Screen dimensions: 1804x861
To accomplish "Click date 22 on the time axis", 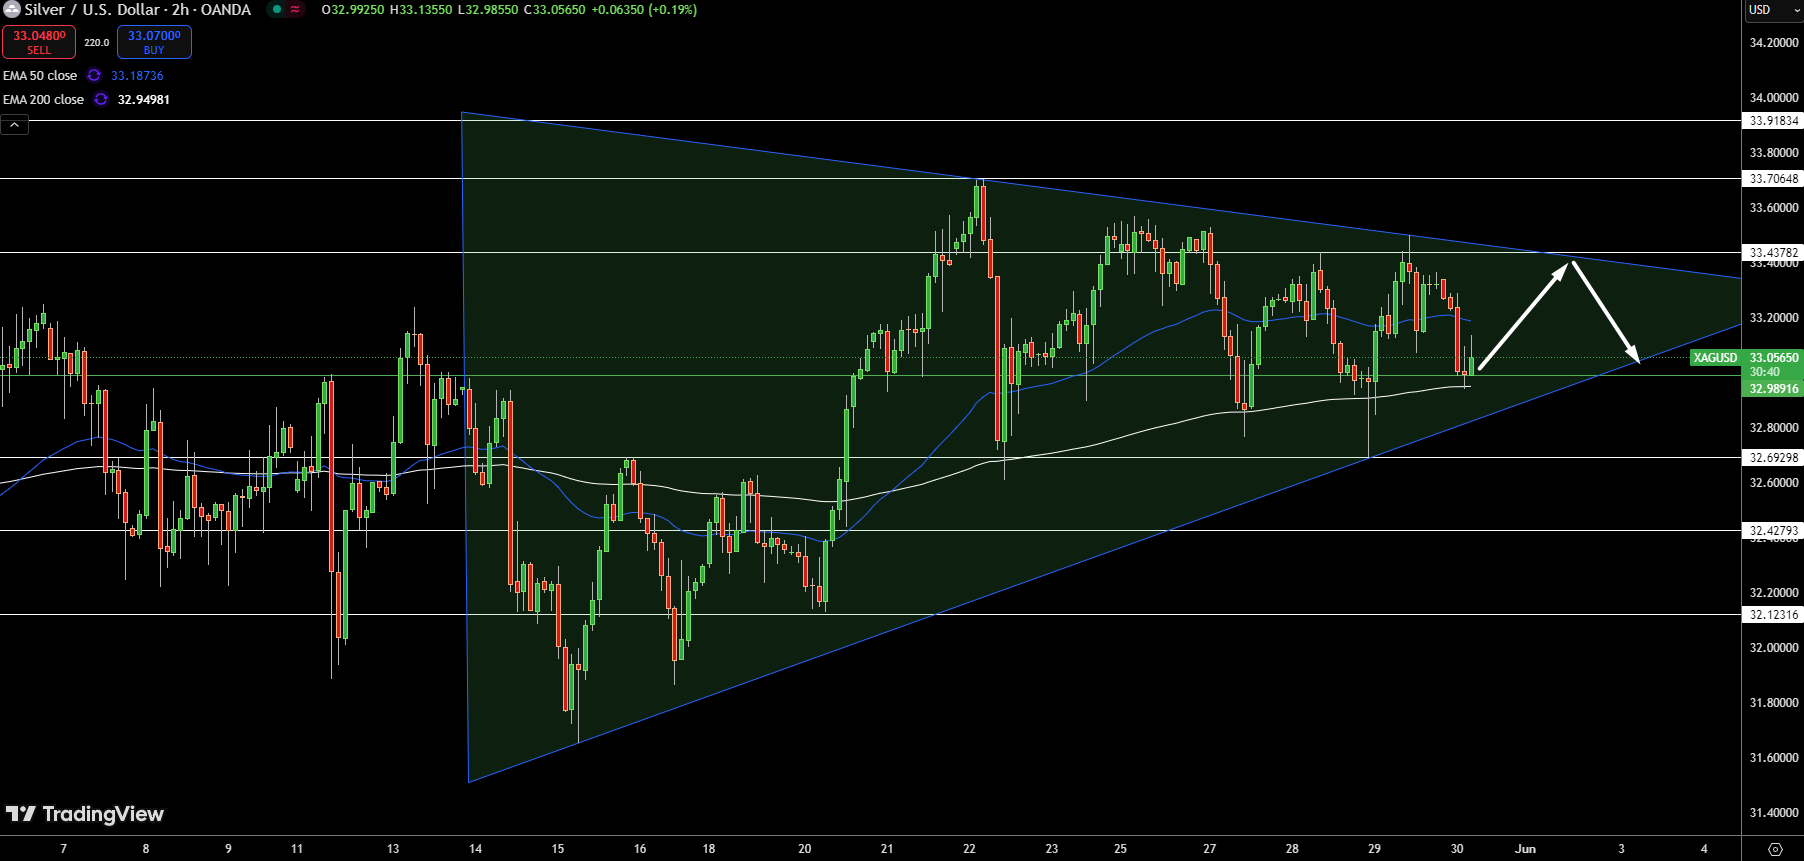I will (969, 849).
